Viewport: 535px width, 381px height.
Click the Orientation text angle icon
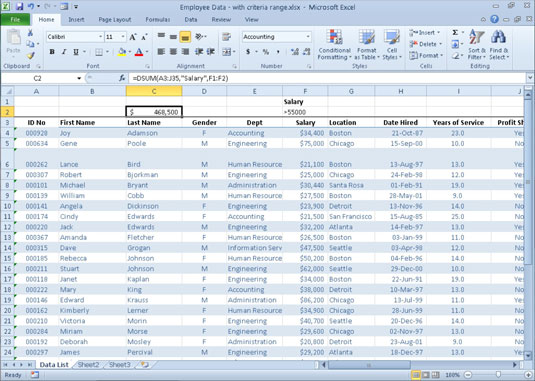pyautogui.click(x=199, y=36)
